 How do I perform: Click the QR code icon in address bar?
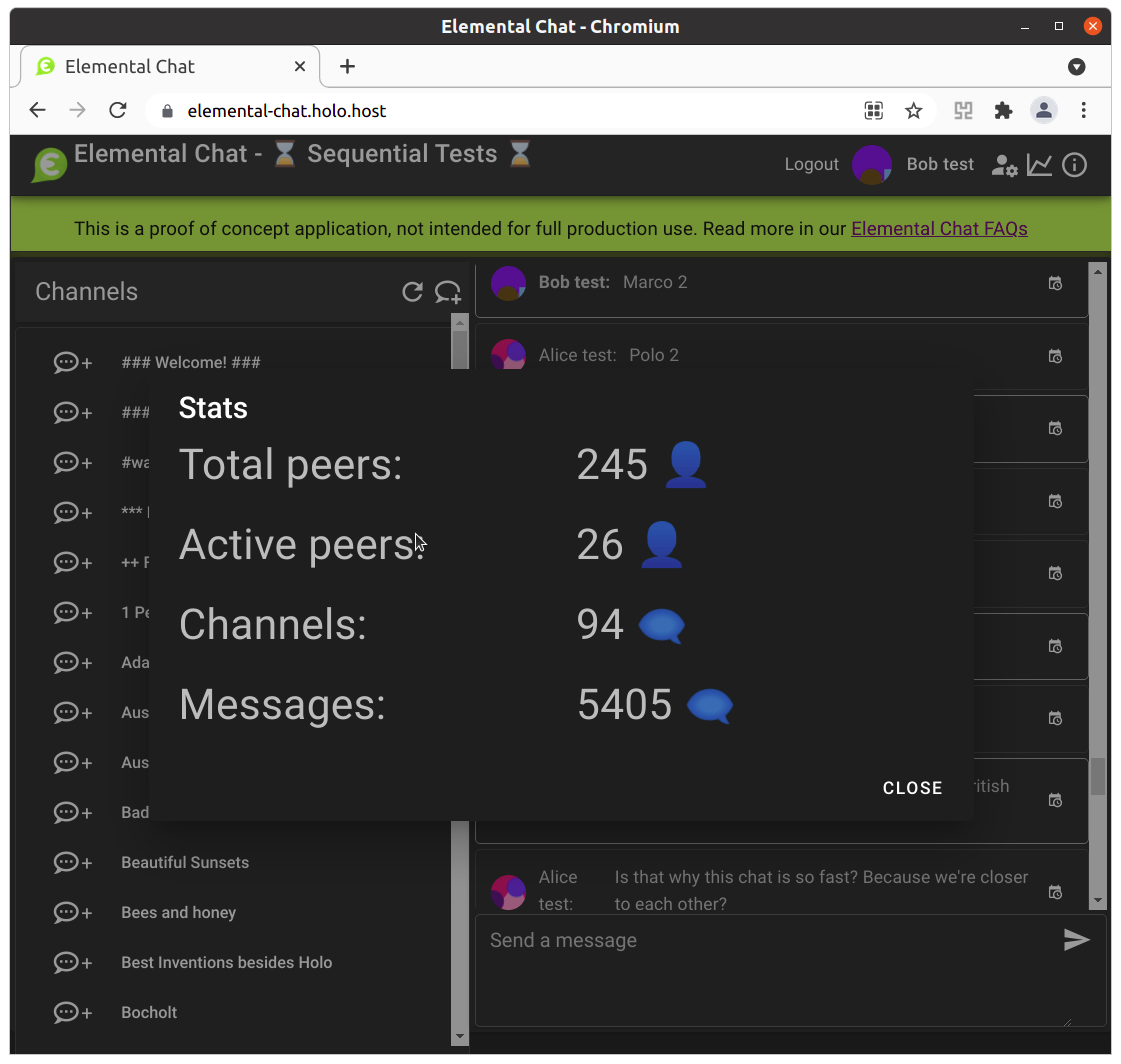[873, 111]
